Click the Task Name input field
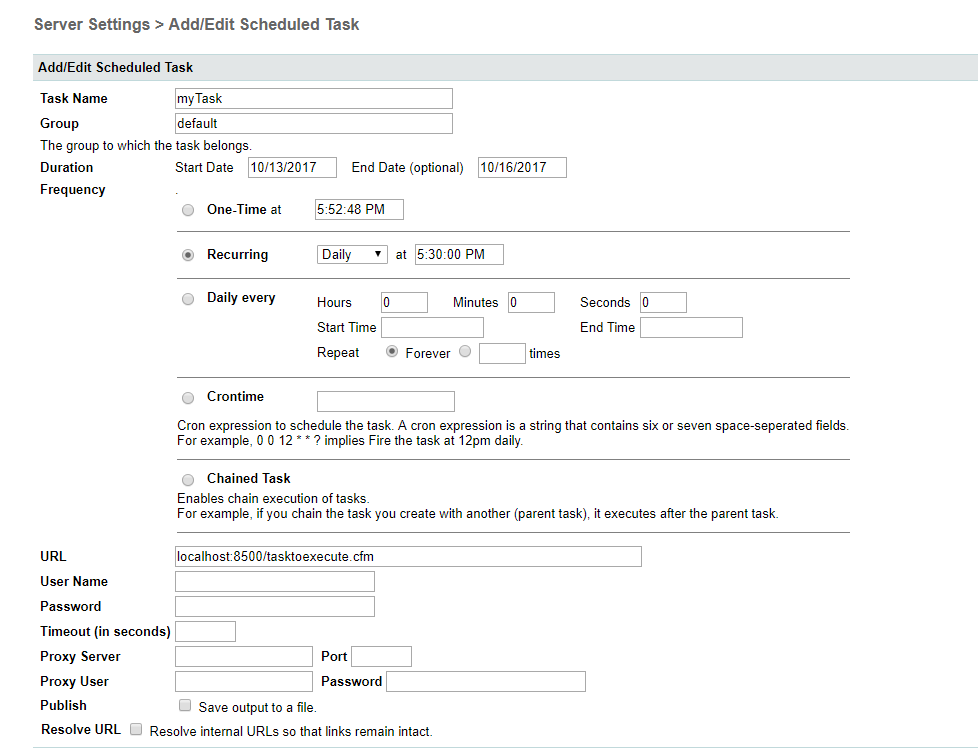Viewport: 978px width, 748px height. 313,98
